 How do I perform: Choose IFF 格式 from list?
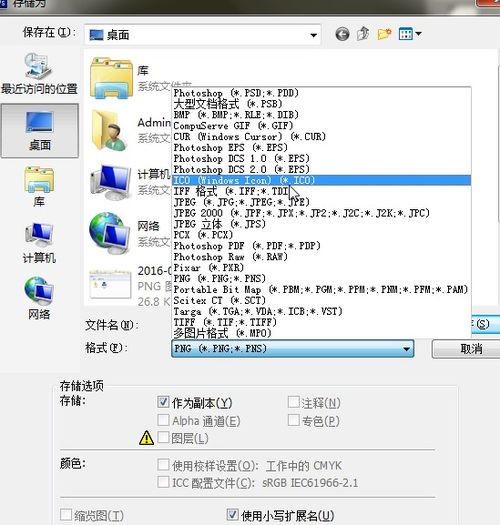click(322, 191)
